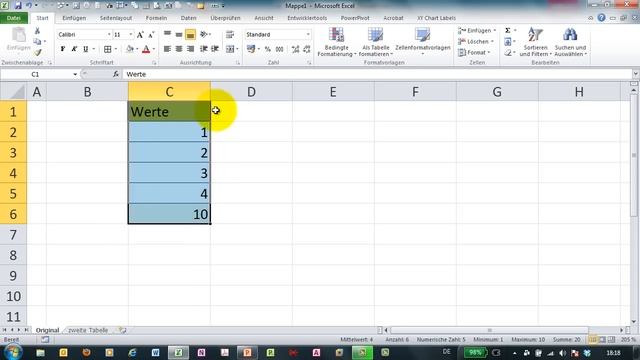
Task: Toggle underline formatting U
Action: point(85,49)
